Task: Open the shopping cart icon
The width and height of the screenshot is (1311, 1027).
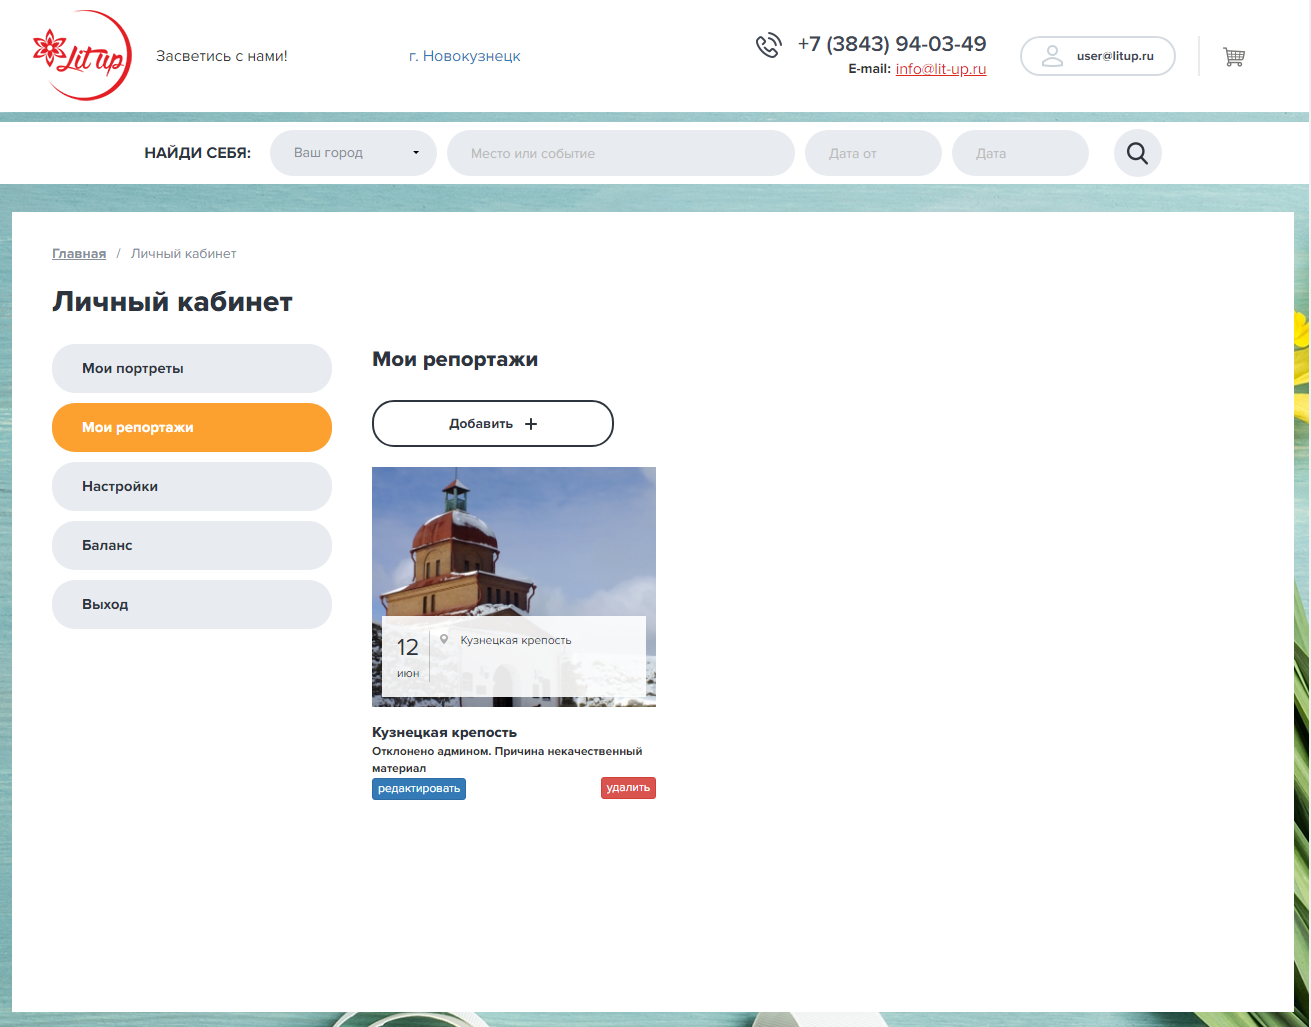Action: pos(1234,57)
